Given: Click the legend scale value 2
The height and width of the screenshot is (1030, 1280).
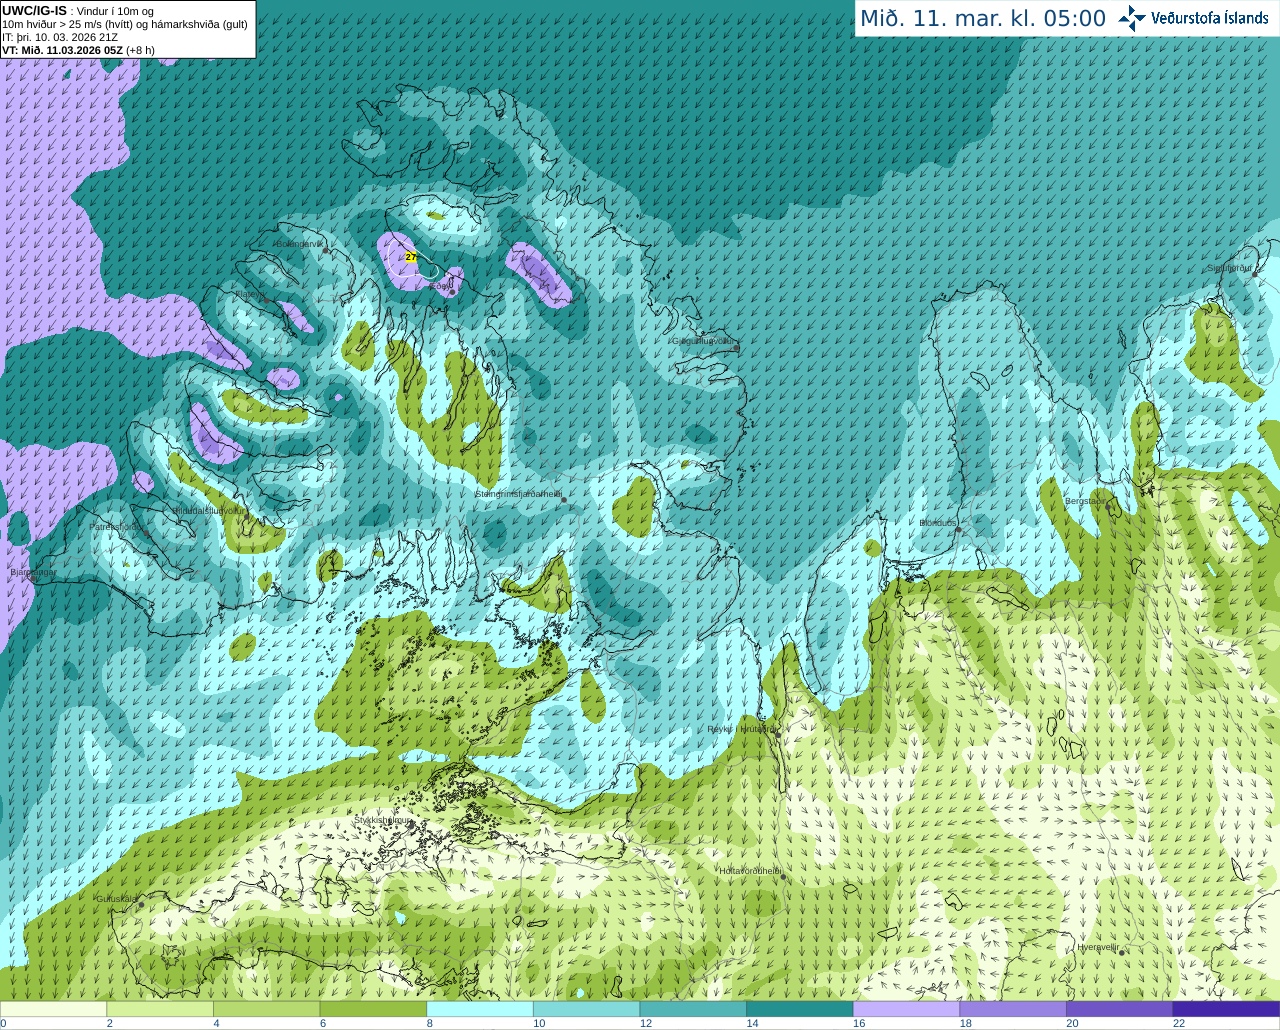Looking at the screenshot, I should click(x=109, y=1023).
